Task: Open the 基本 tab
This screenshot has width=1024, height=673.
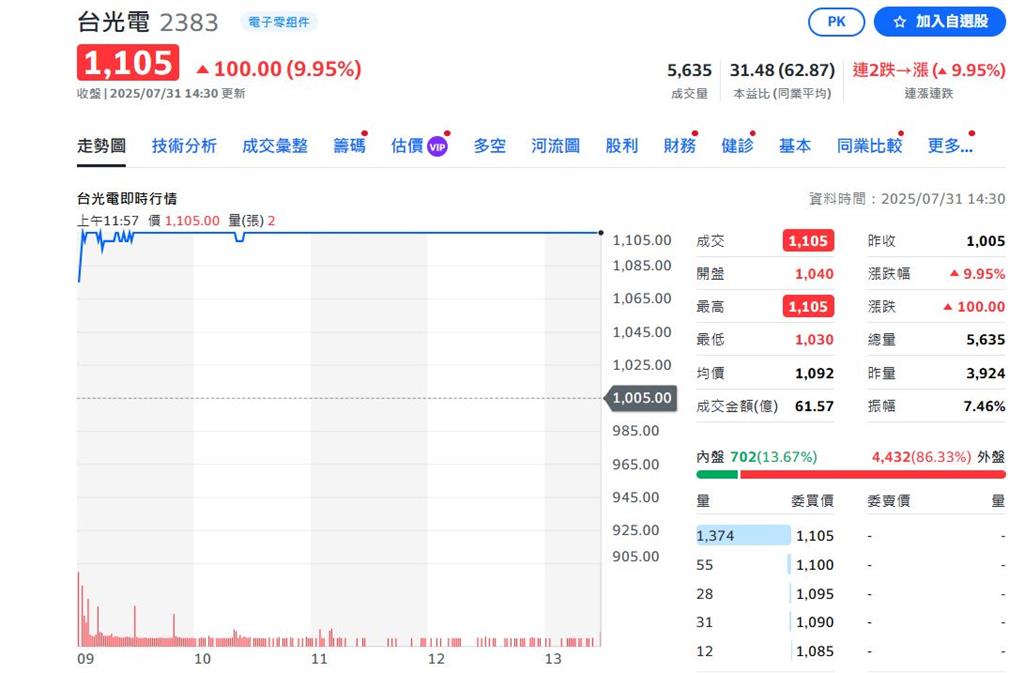Action: [795, 146]
